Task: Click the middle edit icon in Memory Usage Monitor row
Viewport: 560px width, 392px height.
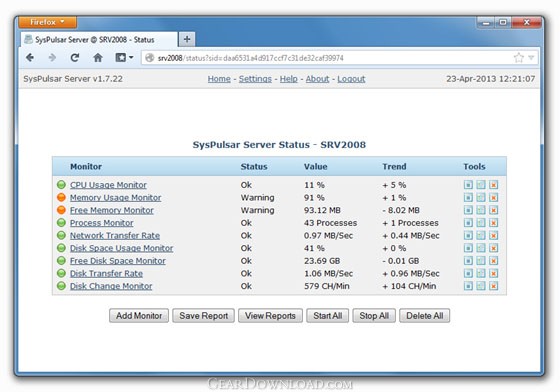Action: pos(481,197)
